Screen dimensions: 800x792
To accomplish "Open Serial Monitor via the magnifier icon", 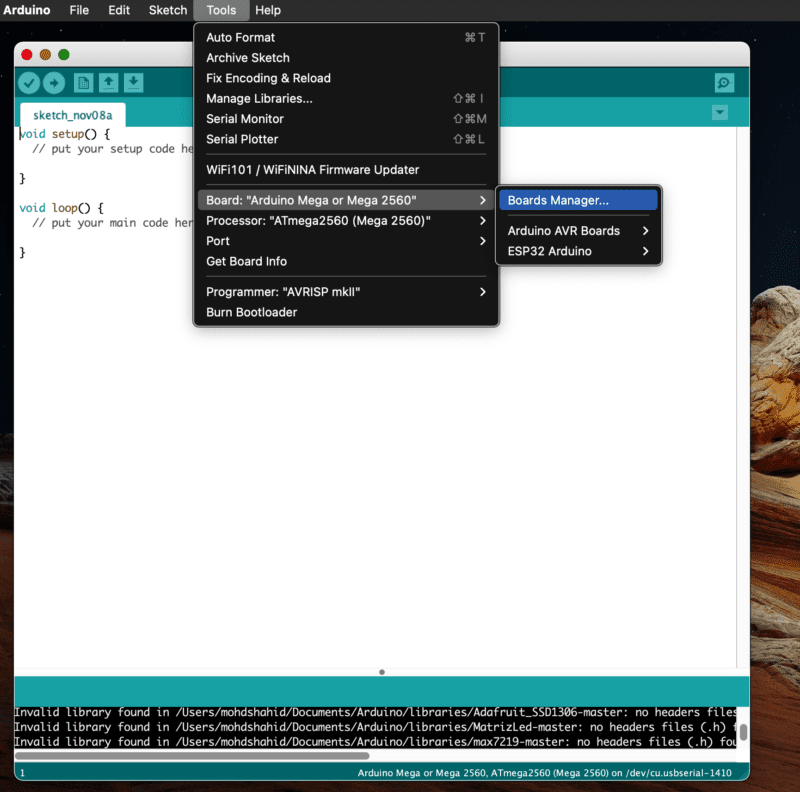I will pyautogui.click(x=724, y=83).
